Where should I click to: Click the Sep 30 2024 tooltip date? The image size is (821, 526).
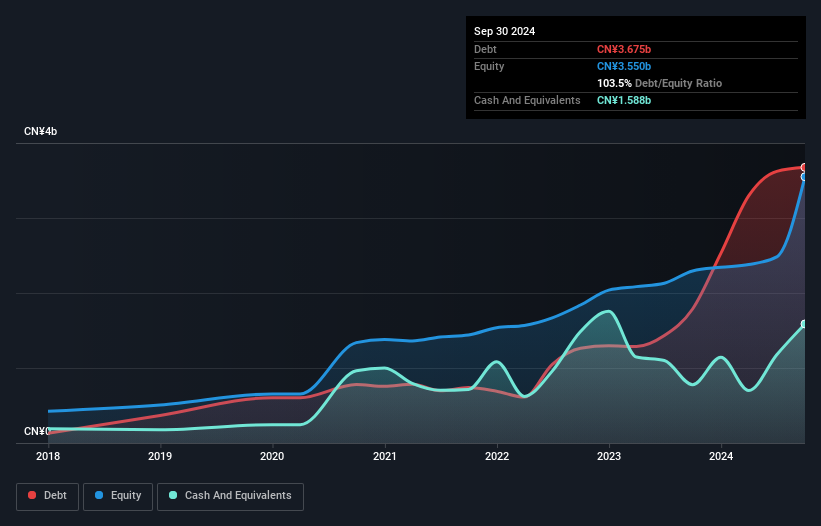click(x=504, y=31)
